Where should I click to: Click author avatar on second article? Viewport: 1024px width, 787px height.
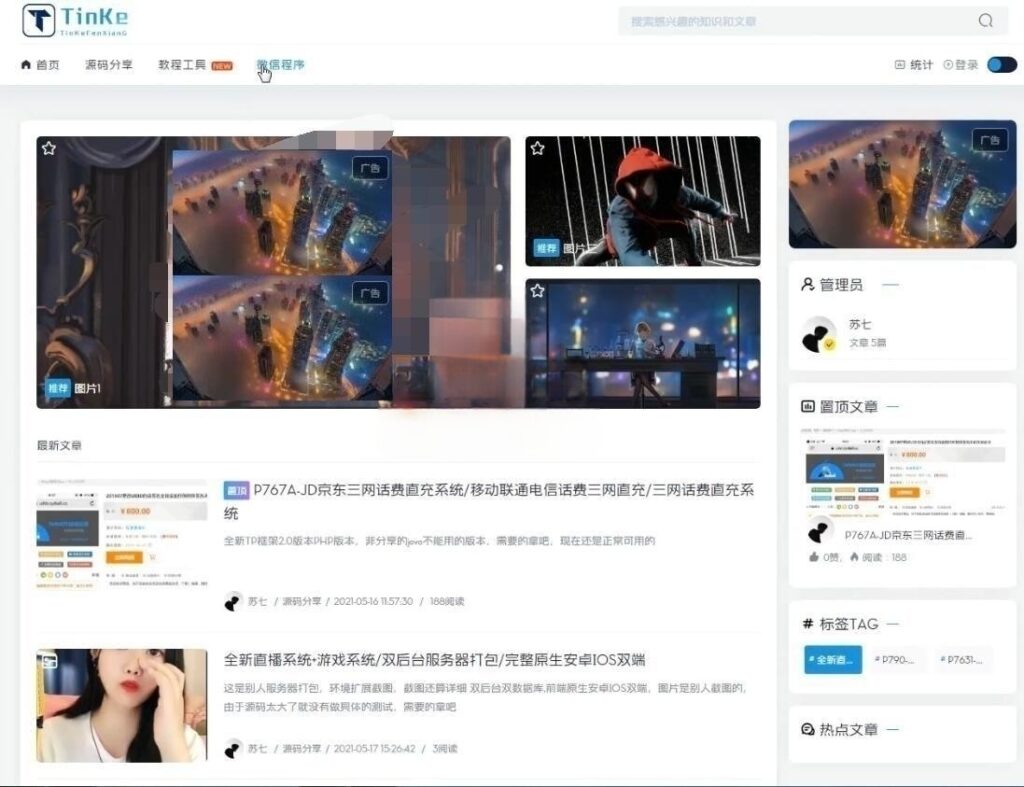pyautogui.click(x=233, y=748)
